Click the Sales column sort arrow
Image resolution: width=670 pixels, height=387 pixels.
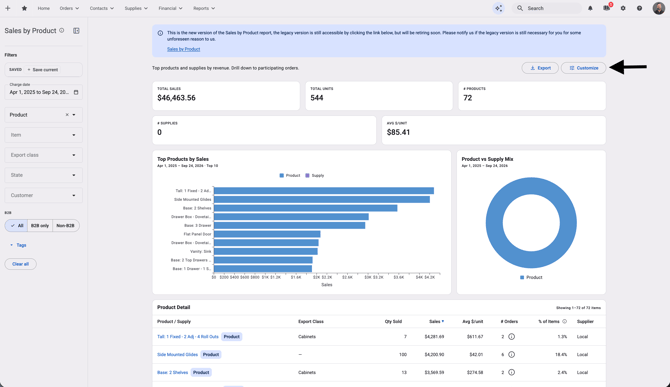coord(443,321)
